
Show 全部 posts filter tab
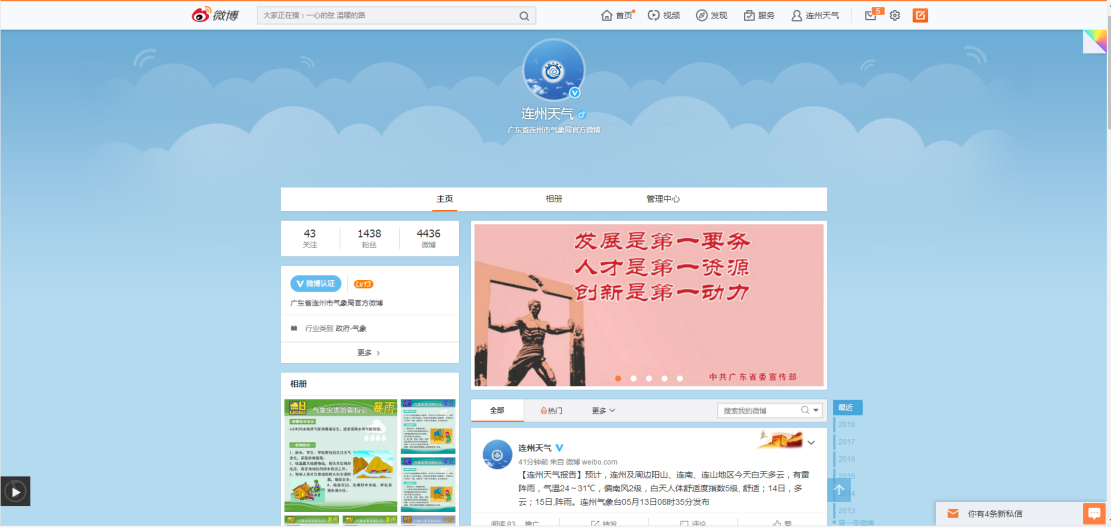[x=497, y=410]
